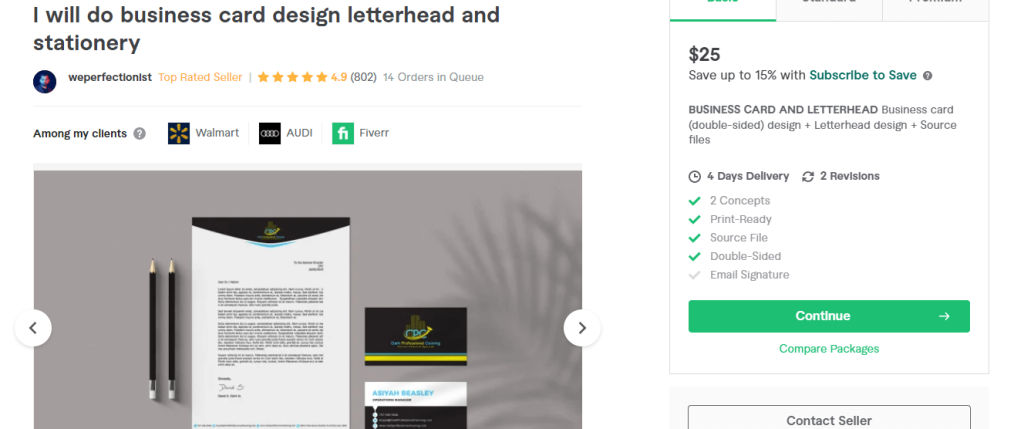Show previous gallery image with left arrow
Image resolution: width=1024 pixels, height=429 pixels.
click(x=33, y=328)
